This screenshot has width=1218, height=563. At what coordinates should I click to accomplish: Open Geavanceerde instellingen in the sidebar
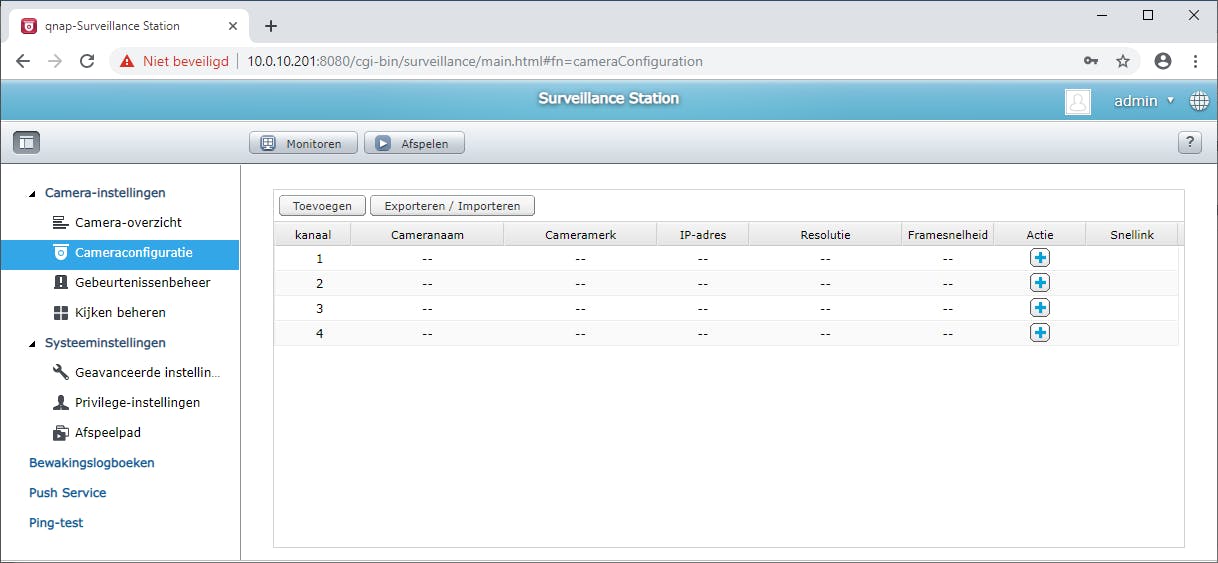(x=120, y=373)
